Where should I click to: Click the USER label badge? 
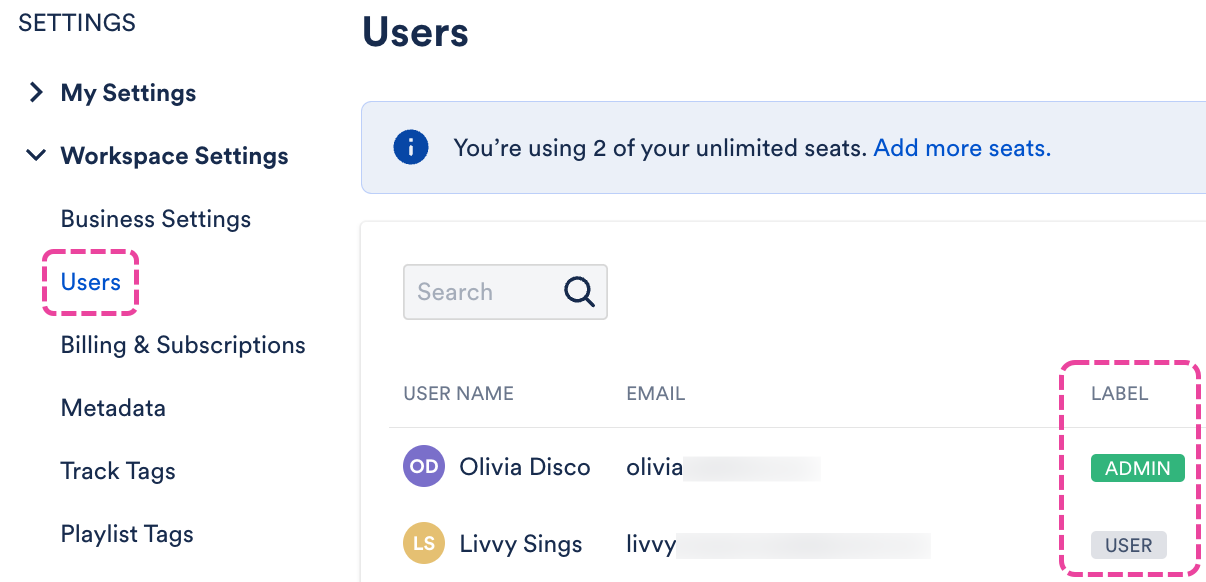pos(1128,546)
